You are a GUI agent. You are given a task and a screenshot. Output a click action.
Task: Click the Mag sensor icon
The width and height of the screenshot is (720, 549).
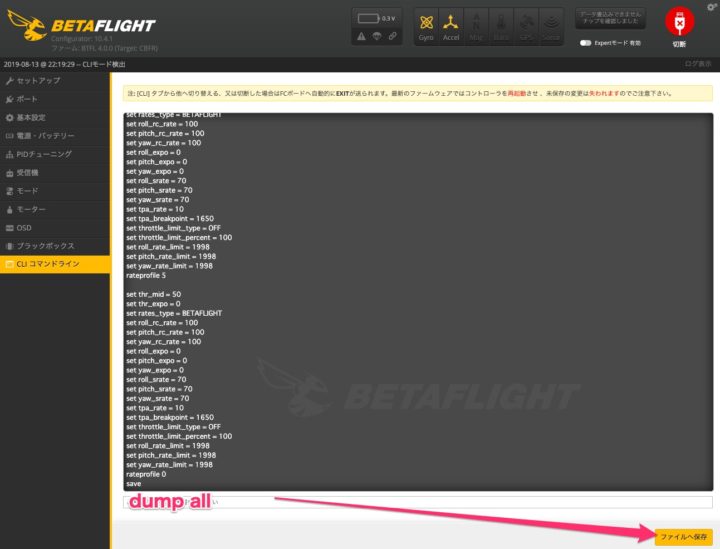point(478,25)
